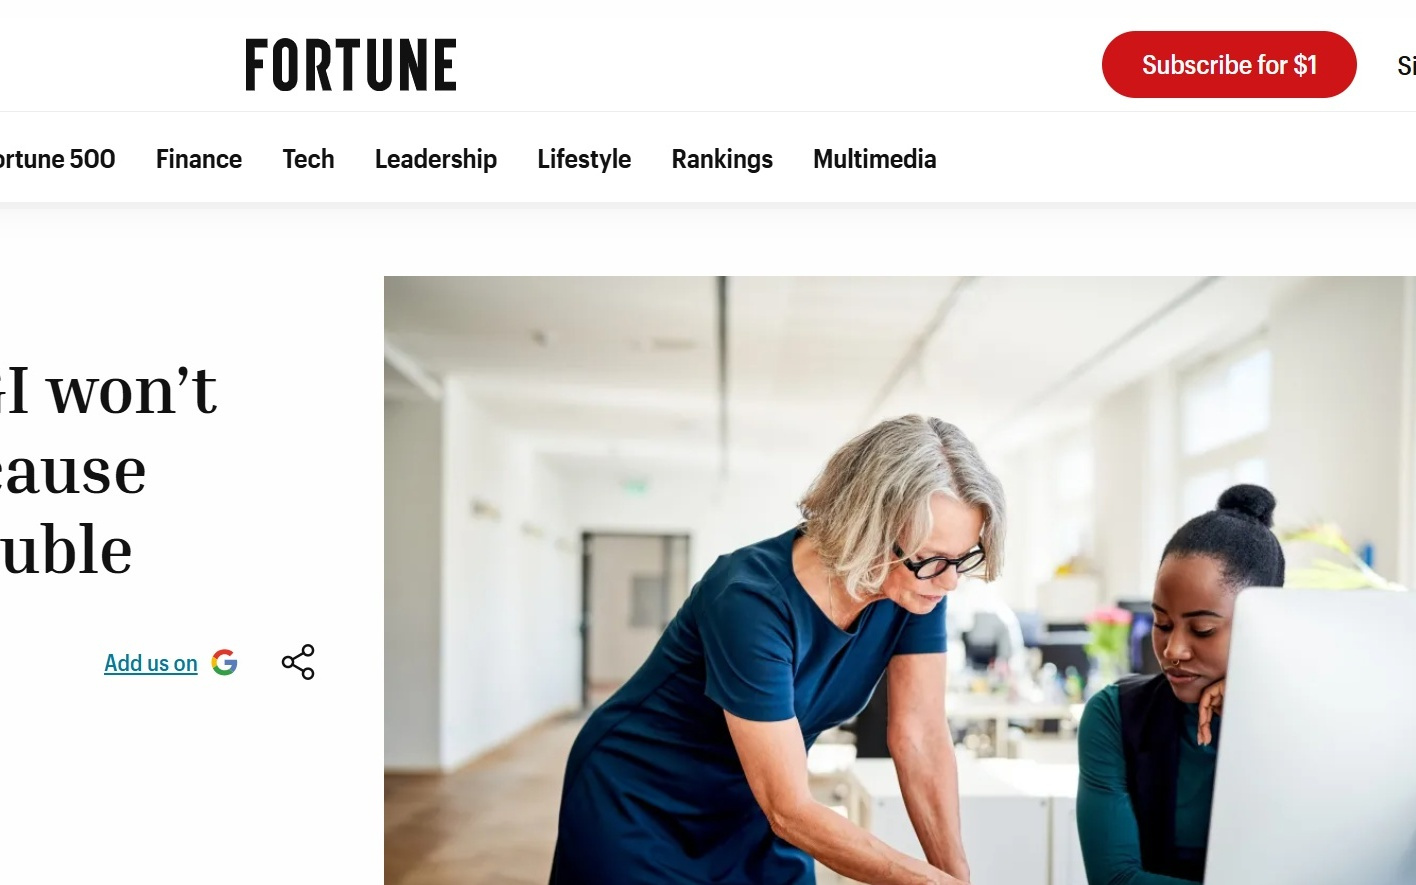Select Leadership in the navigation bar
Image resolution: width=1416 pixels, height=885 pixels.
[x=436, y=159]
